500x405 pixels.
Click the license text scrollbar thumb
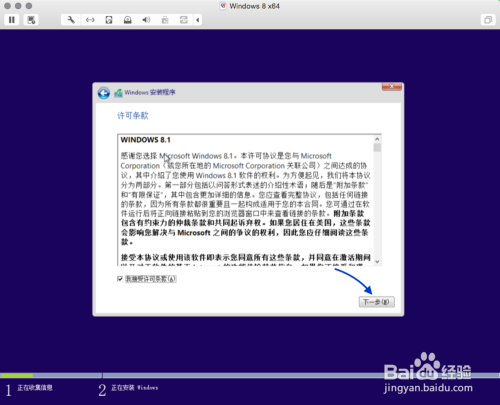(x=377, y=148)
